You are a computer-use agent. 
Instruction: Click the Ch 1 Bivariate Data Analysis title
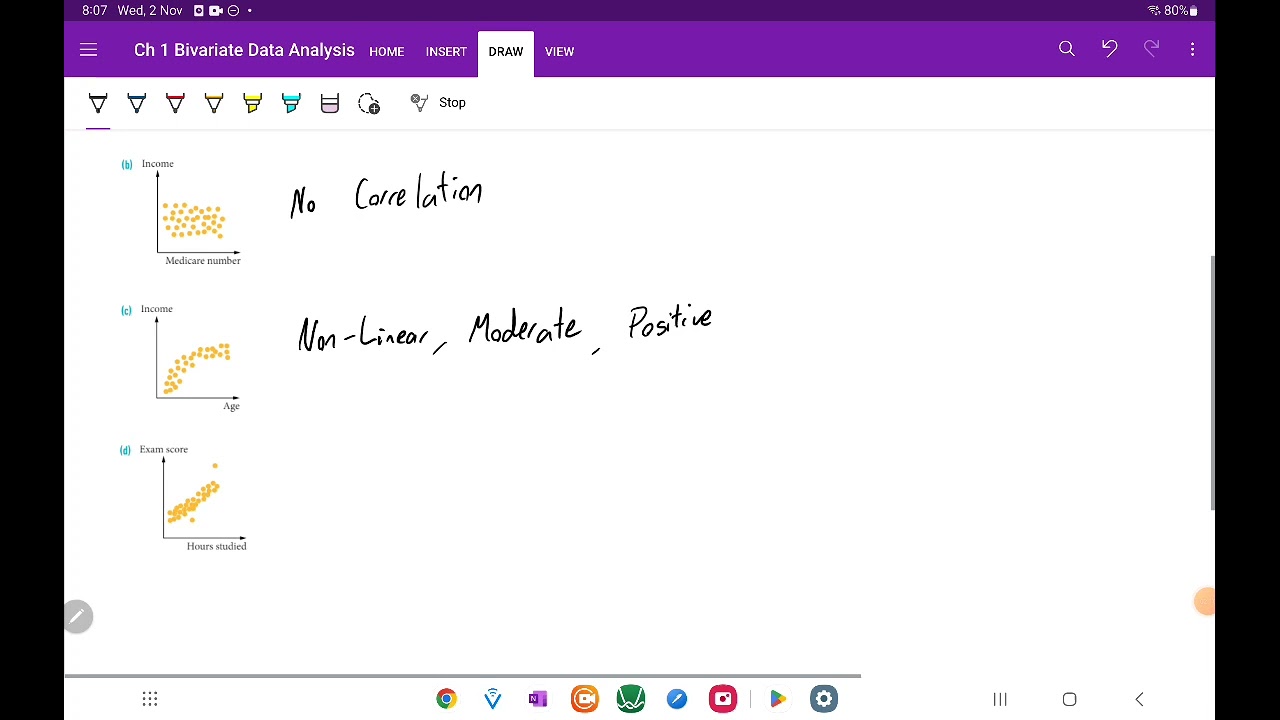(244, 50)
